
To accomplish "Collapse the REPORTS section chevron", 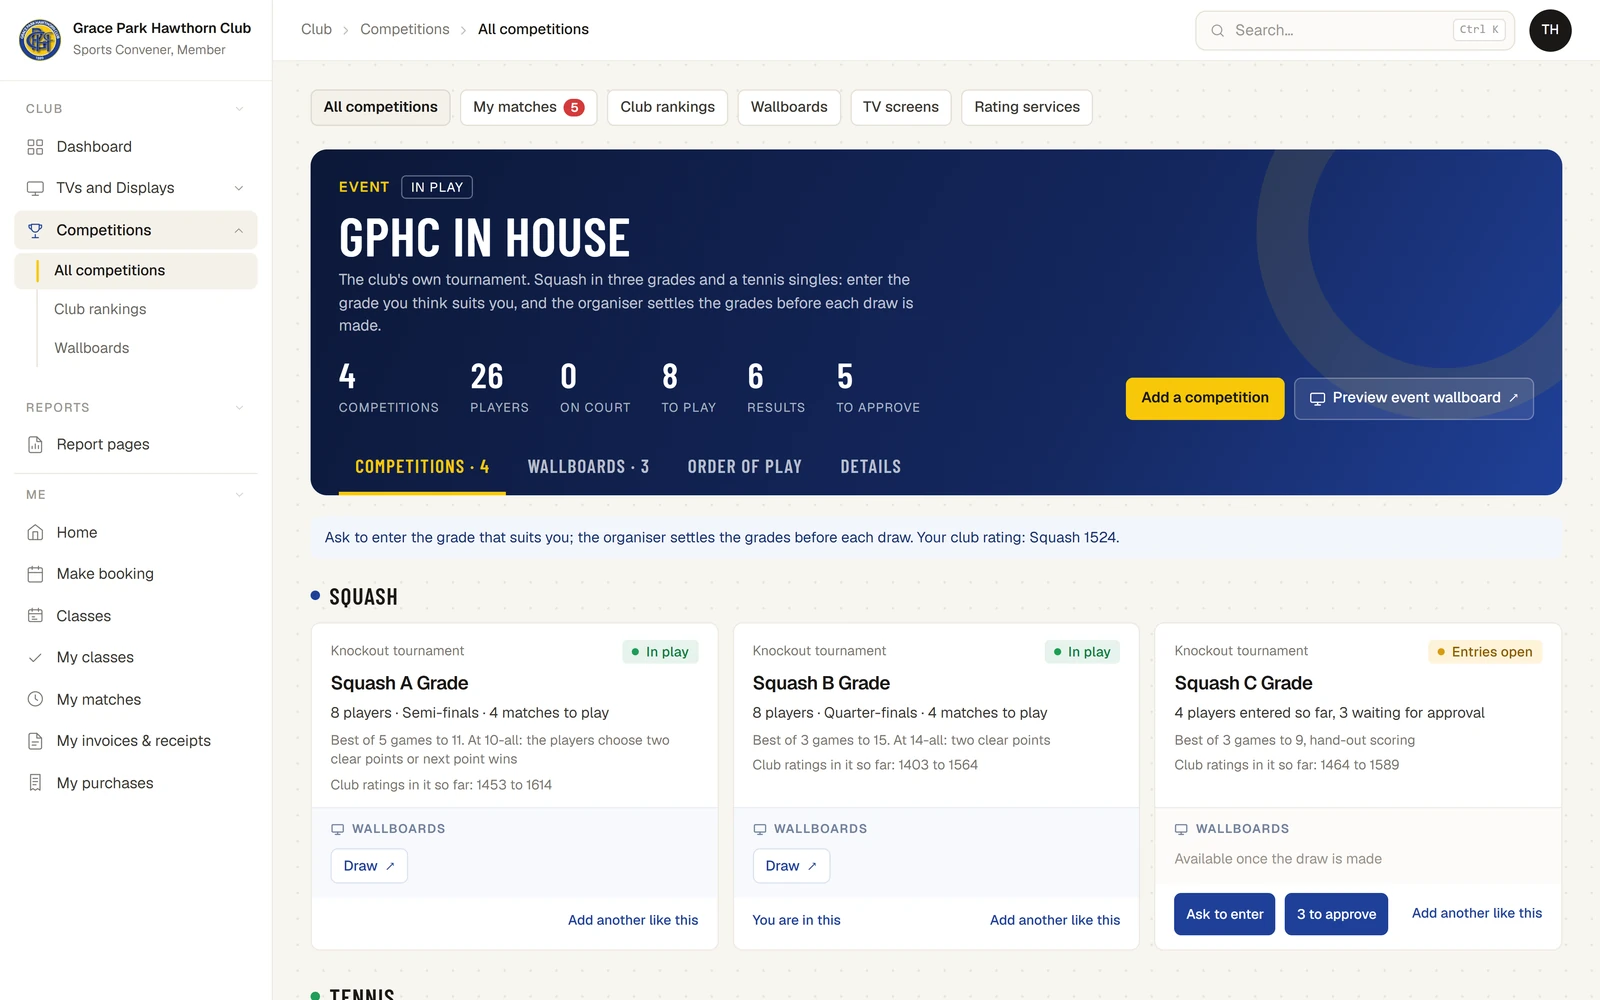I will (239, 407).
